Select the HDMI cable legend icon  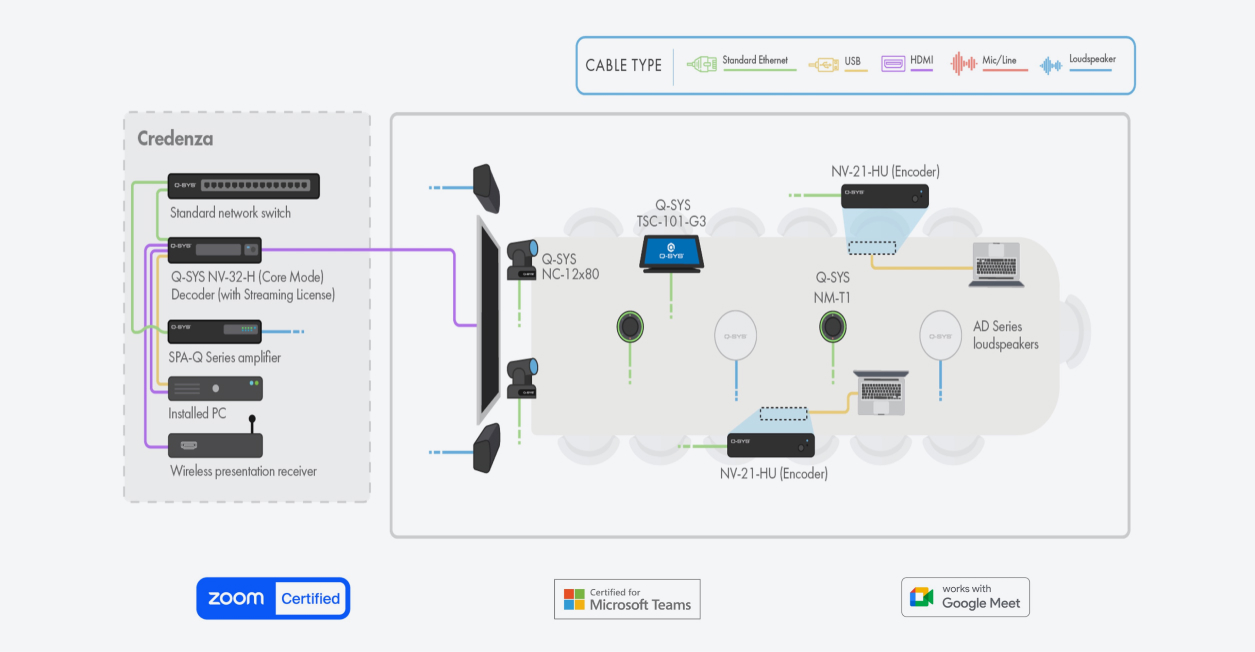pos(893,64)
